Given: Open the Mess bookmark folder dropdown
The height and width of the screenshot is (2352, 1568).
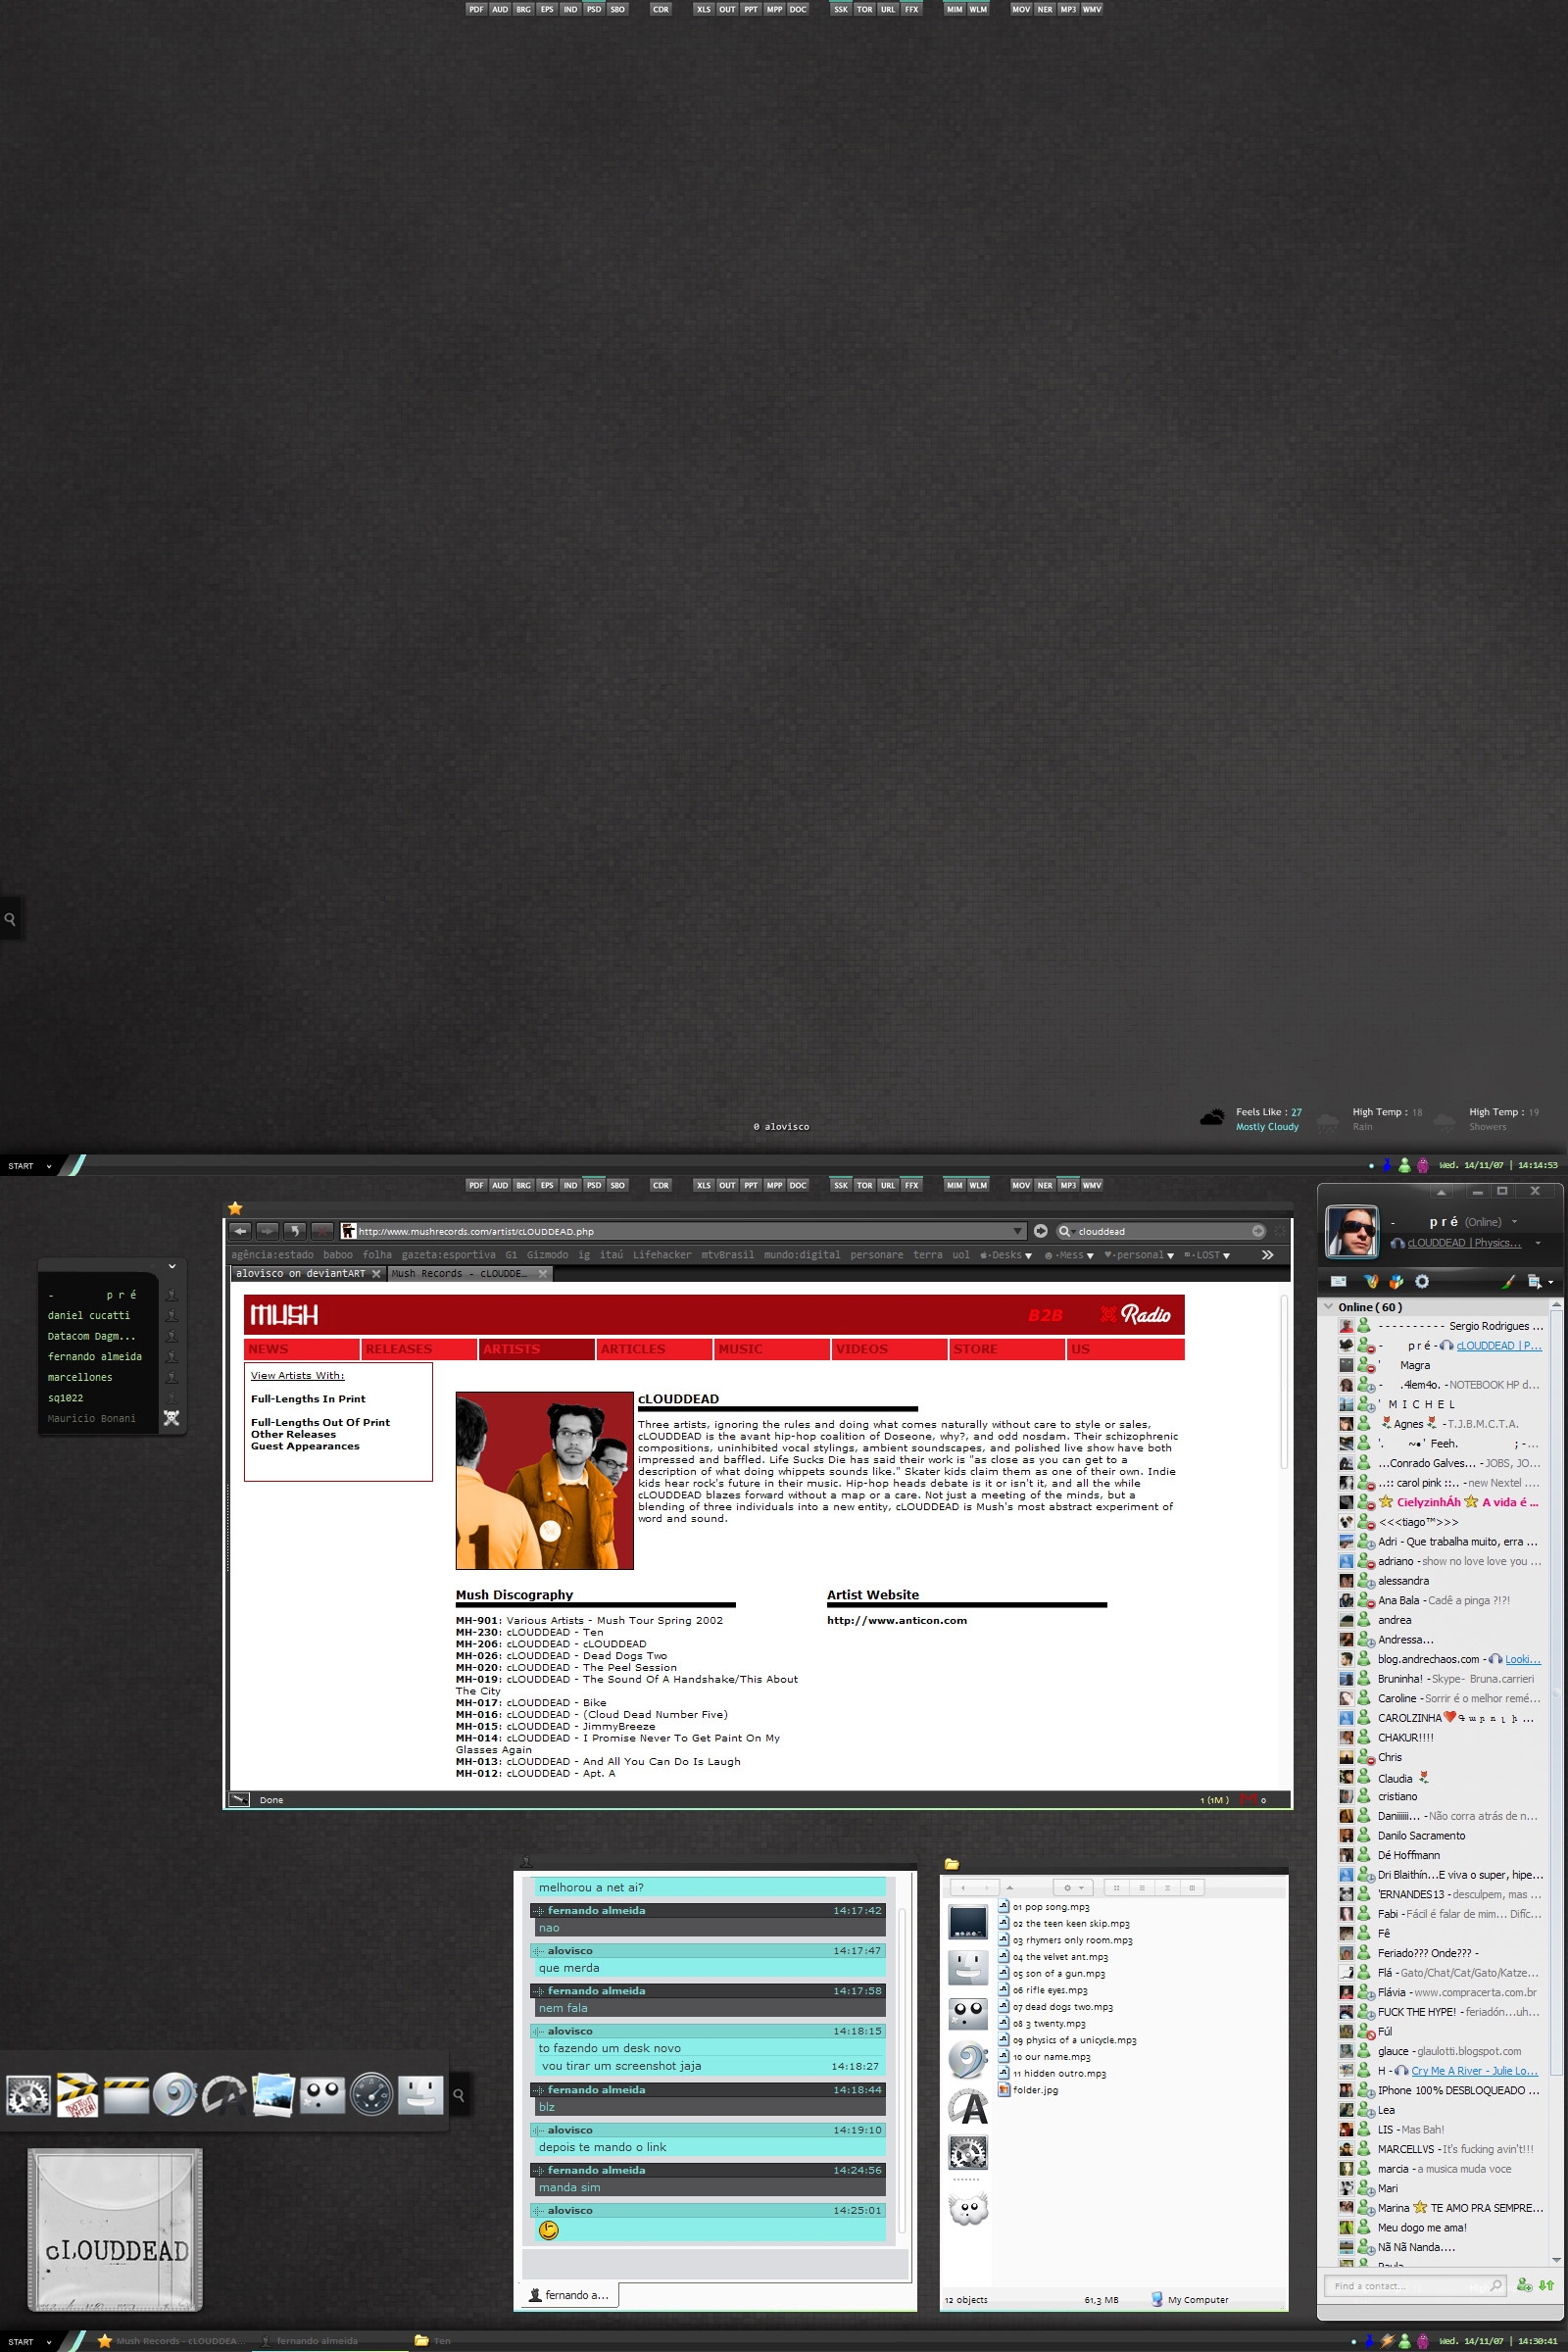Looking at the screenshot, I should [x=1069, y=1255].
